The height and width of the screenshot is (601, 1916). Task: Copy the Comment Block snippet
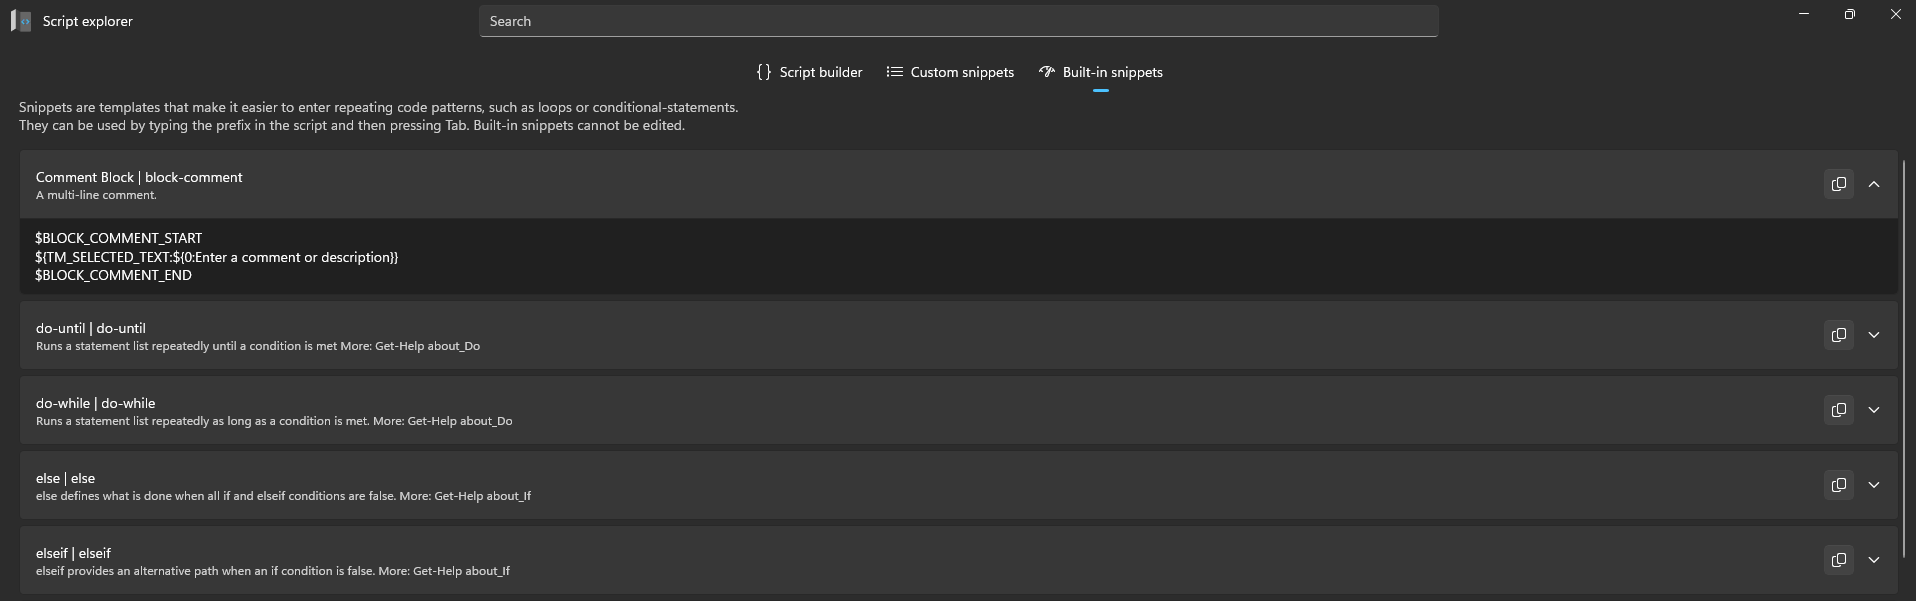point(1838,184)
